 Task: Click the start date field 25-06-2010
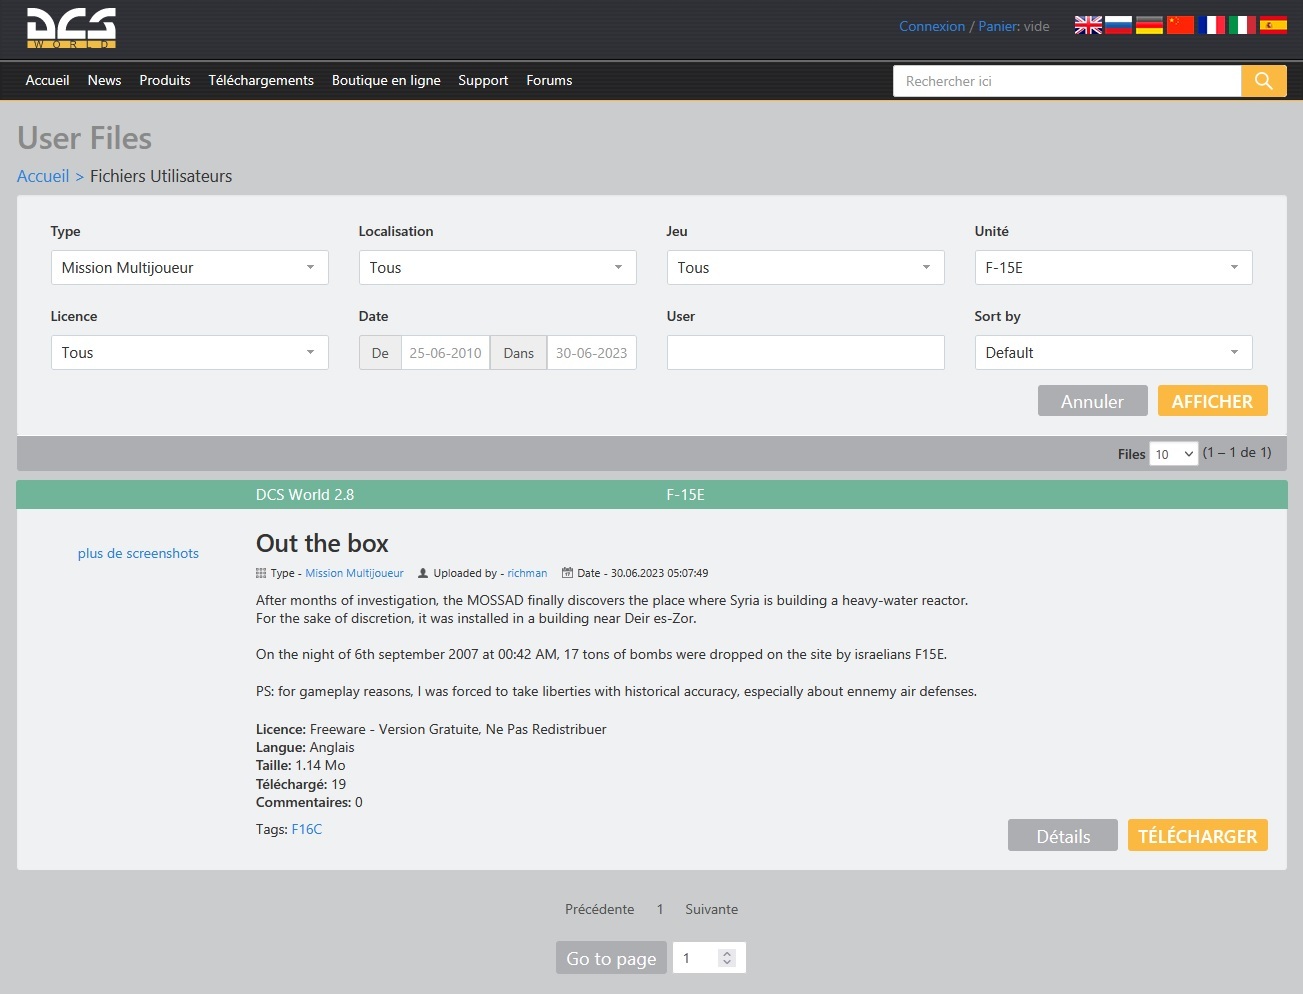pos(446,353)
